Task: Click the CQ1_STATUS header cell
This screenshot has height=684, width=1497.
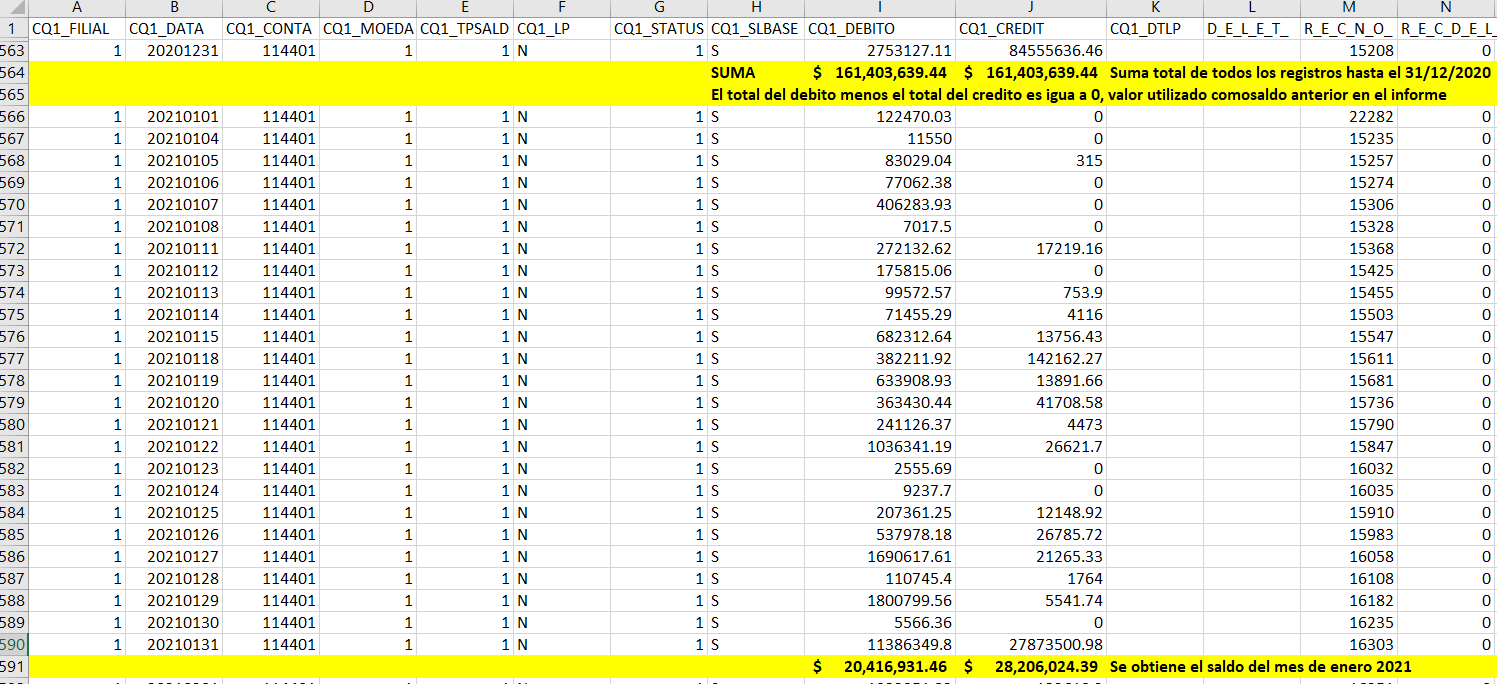Action: [659, 29]
